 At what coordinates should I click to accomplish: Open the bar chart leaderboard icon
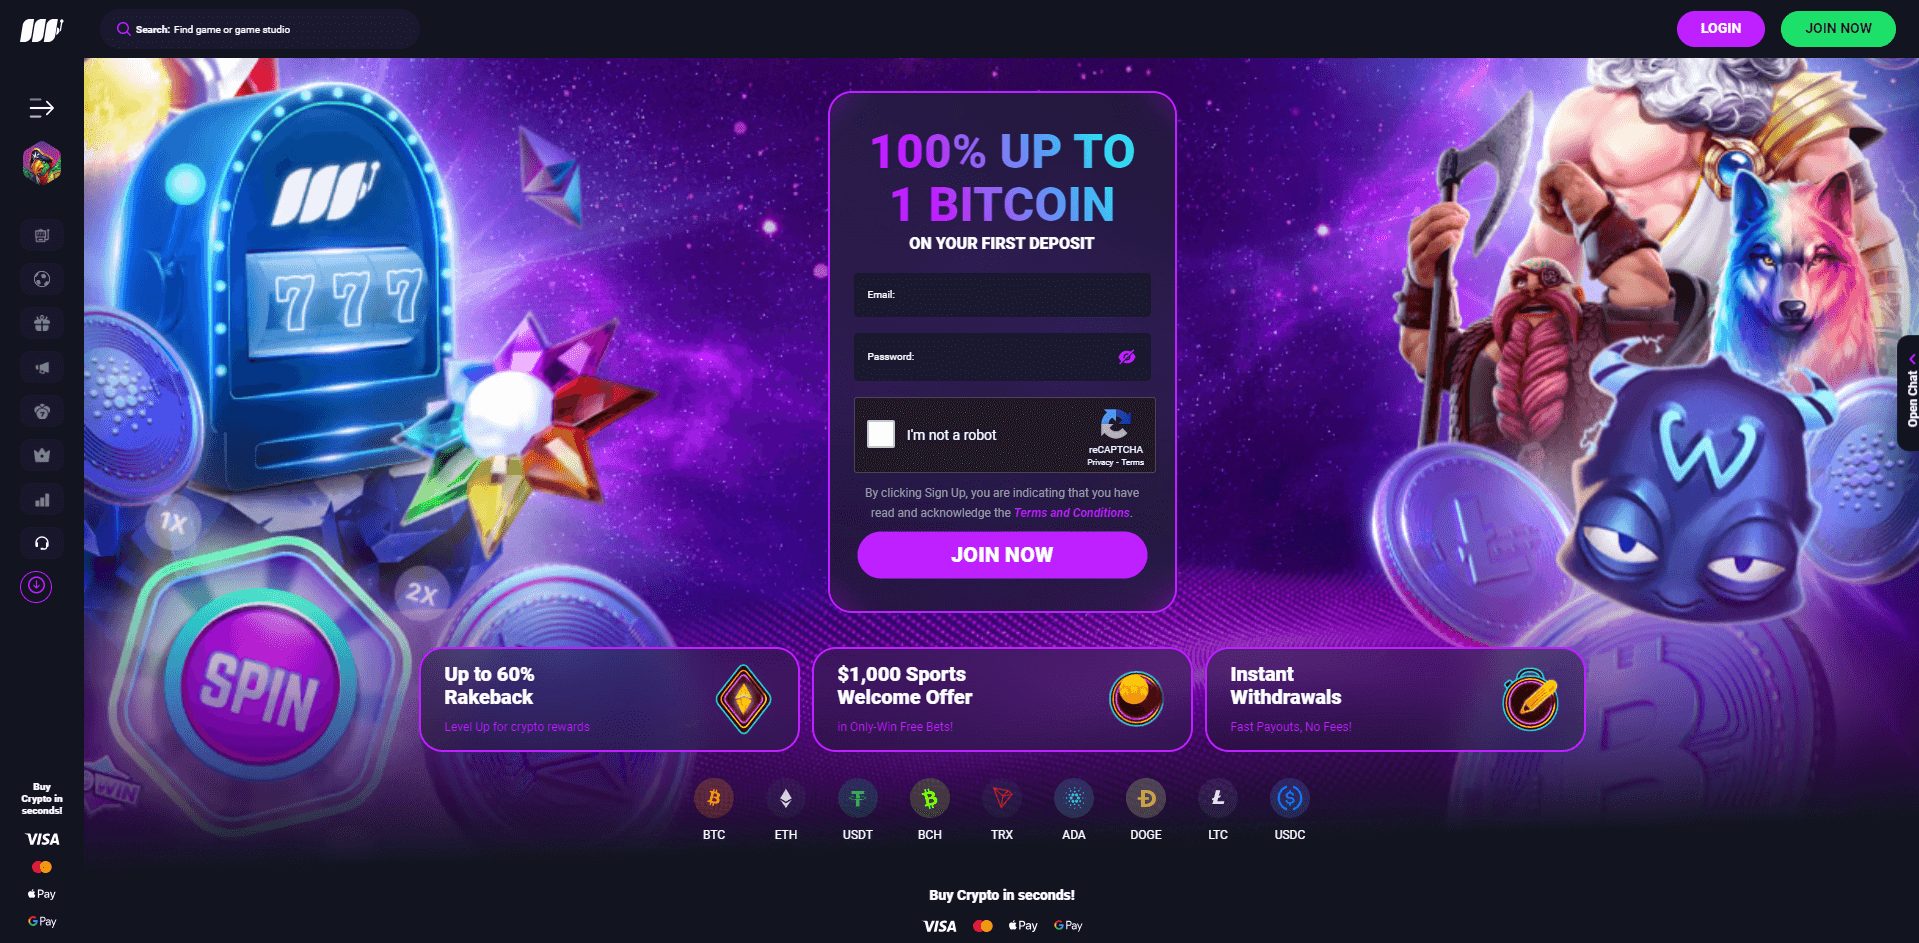[42, 499]
